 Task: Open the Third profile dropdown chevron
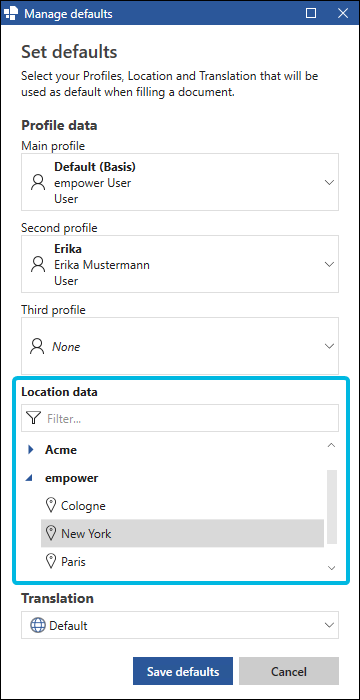(329, 346)
